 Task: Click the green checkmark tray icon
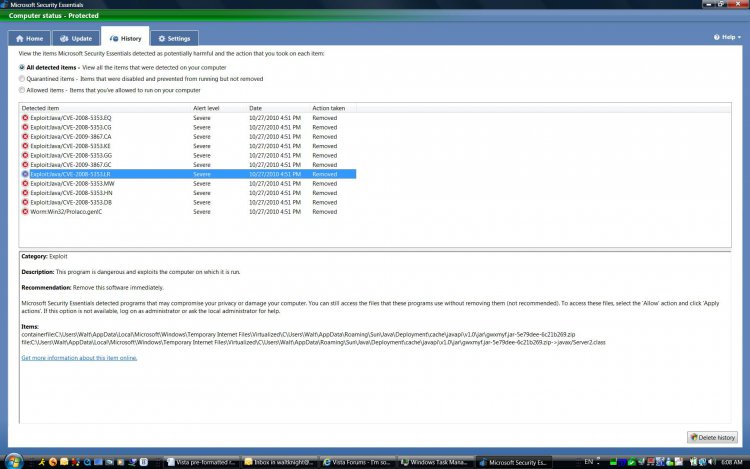point(631,462)
